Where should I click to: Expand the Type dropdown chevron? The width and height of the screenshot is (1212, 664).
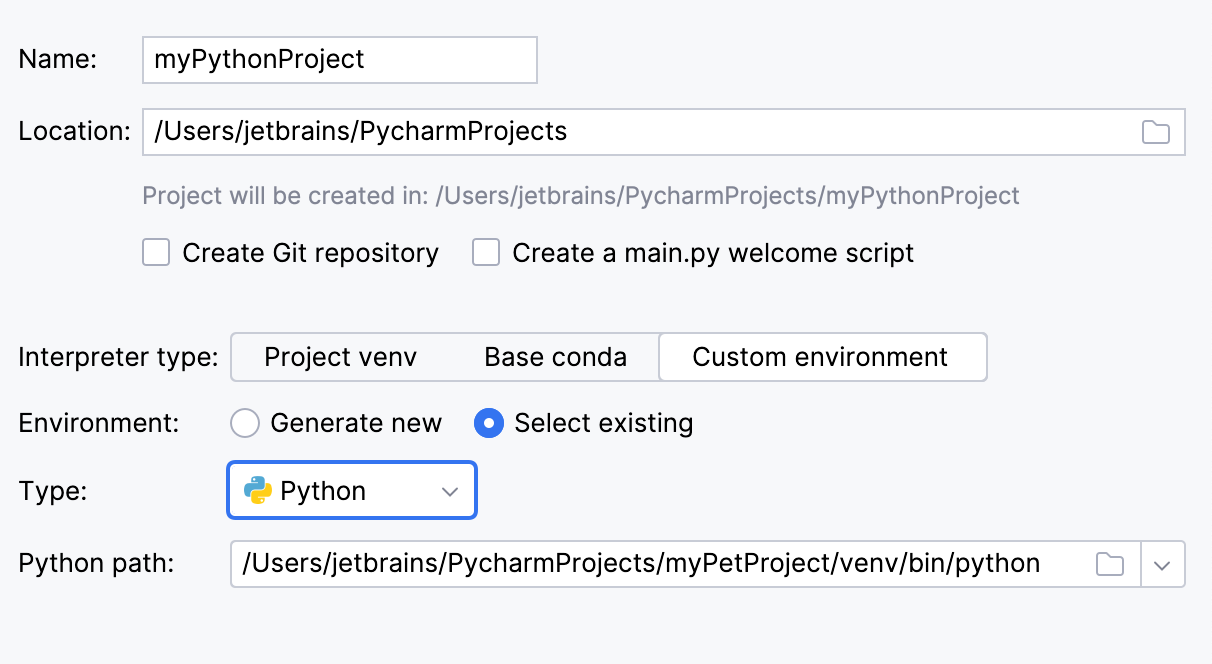point(450,491)
